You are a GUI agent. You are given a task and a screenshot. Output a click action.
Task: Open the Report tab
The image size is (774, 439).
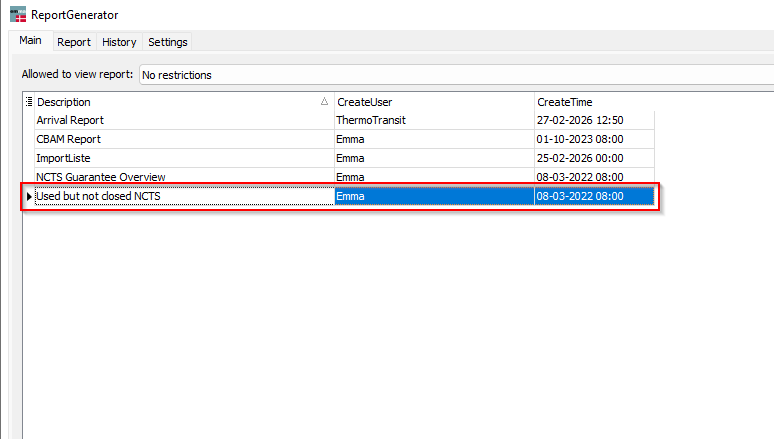74,42
